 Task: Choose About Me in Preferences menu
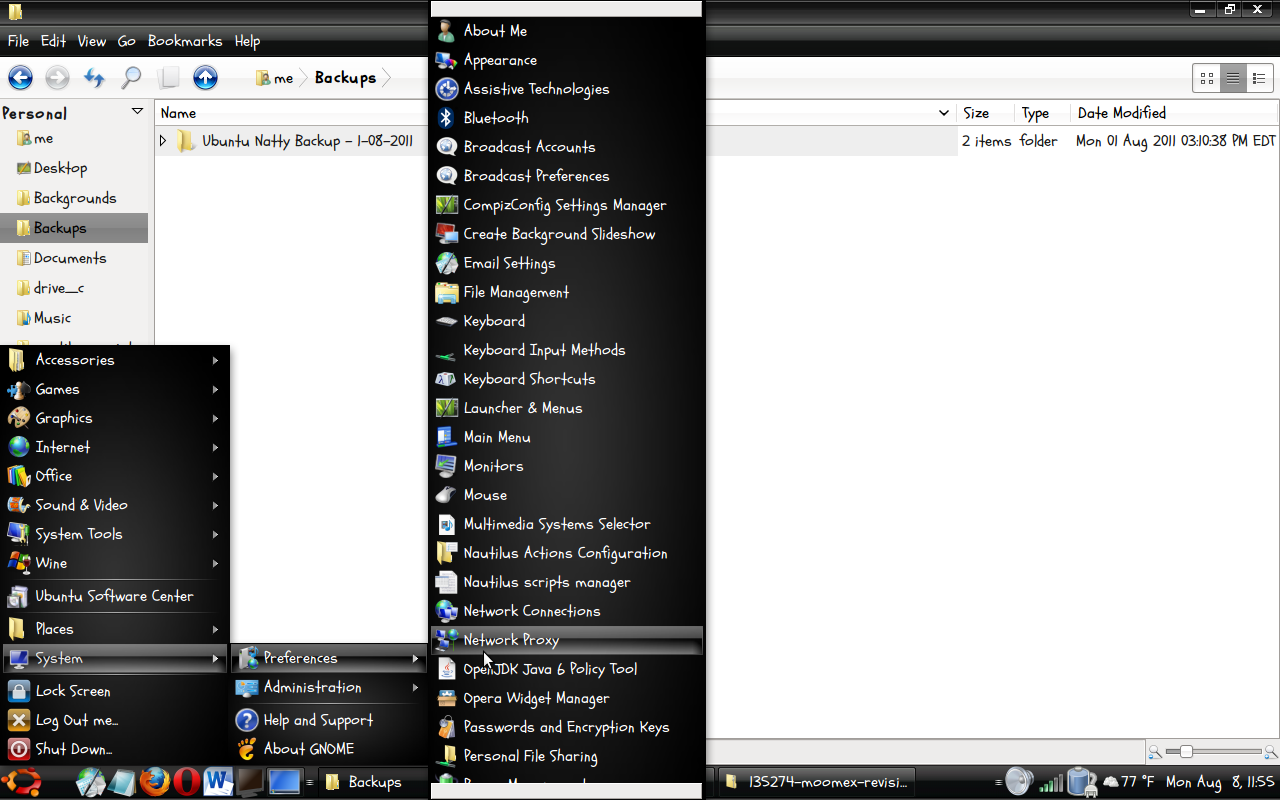point(567,31)
